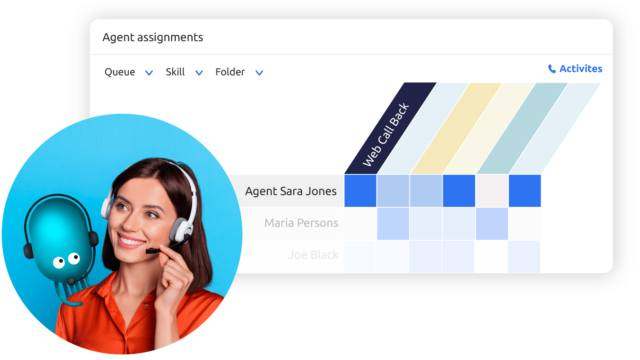640x360 pixels.
Task: Toggle Sara Jones second column light-blue cell
Action: (393, 191)
